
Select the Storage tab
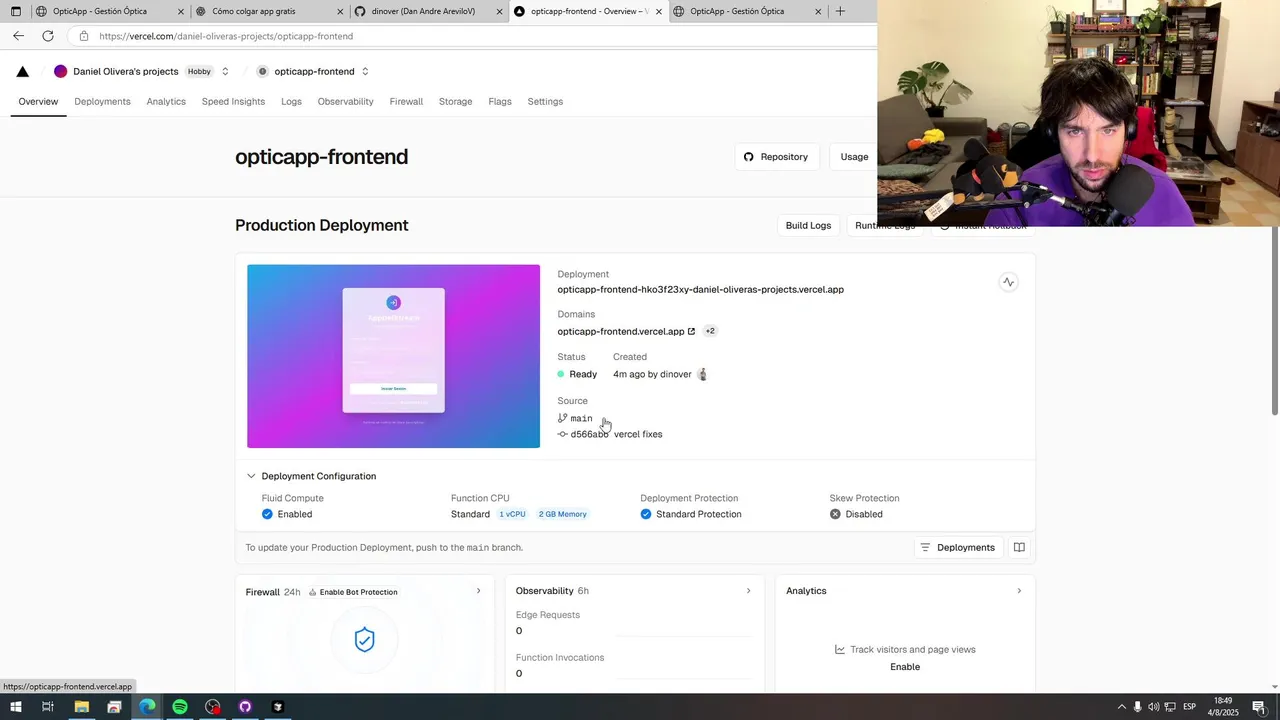tap(455, 101)
